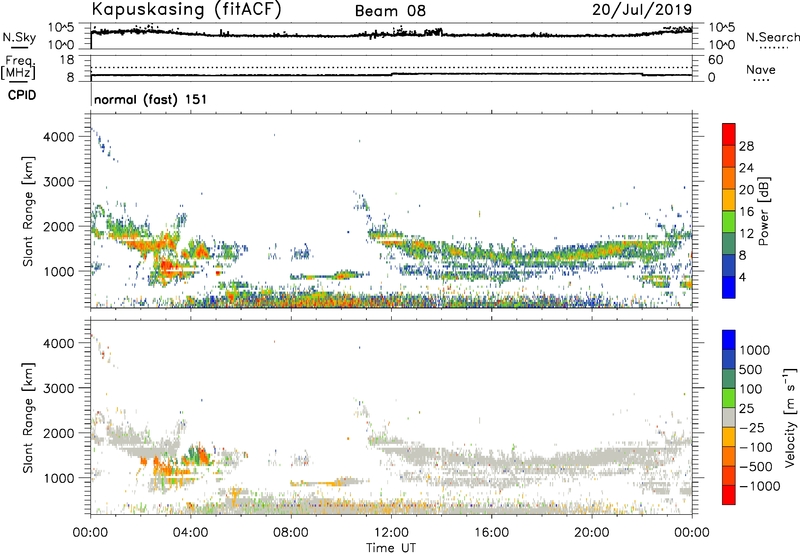
Task: Select the CPID row label
Action: click(22, 95)
